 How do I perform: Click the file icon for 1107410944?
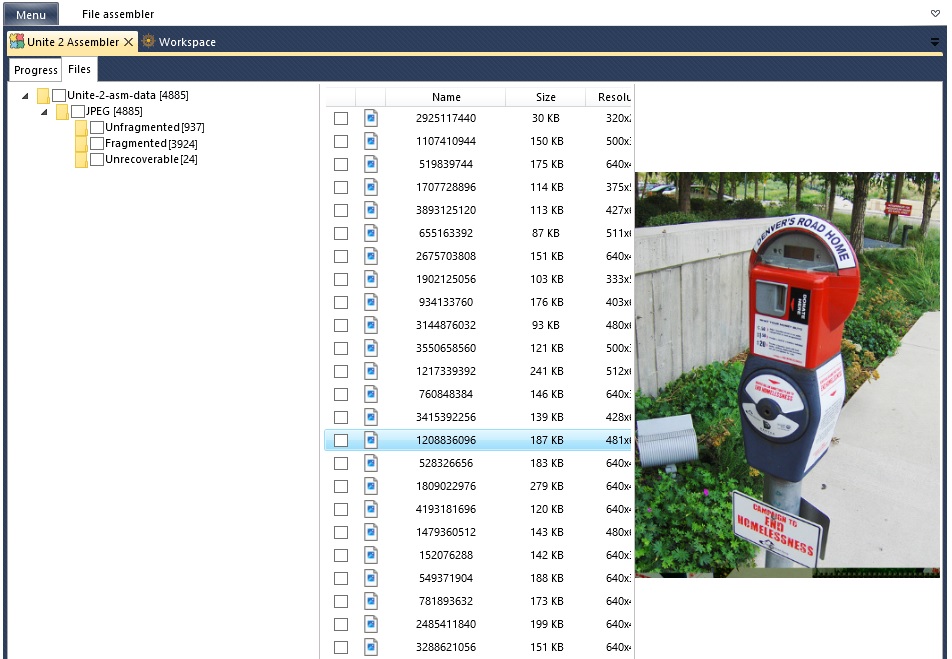(x=371, y=141)
